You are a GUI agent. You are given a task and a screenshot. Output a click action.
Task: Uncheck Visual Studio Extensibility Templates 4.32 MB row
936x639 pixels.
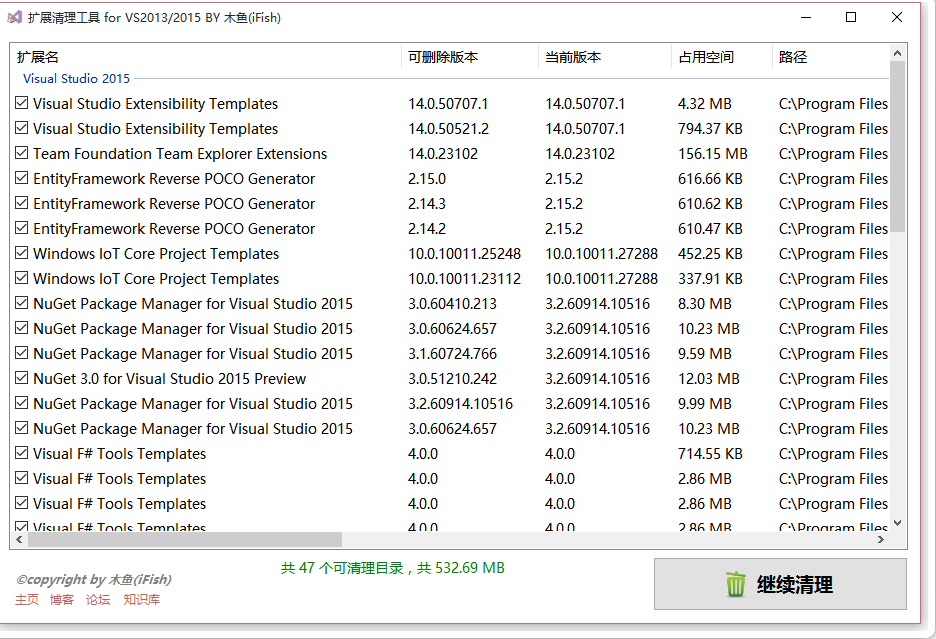coord(21,103)
